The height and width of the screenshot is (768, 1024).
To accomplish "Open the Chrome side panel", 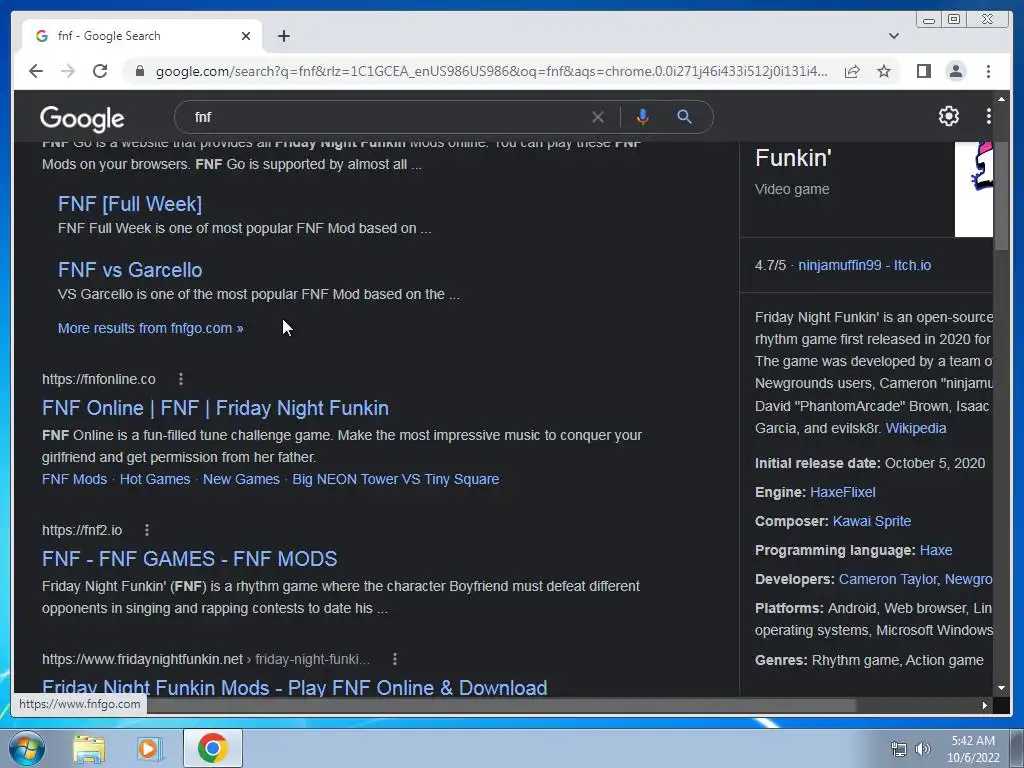I will 923,71.
